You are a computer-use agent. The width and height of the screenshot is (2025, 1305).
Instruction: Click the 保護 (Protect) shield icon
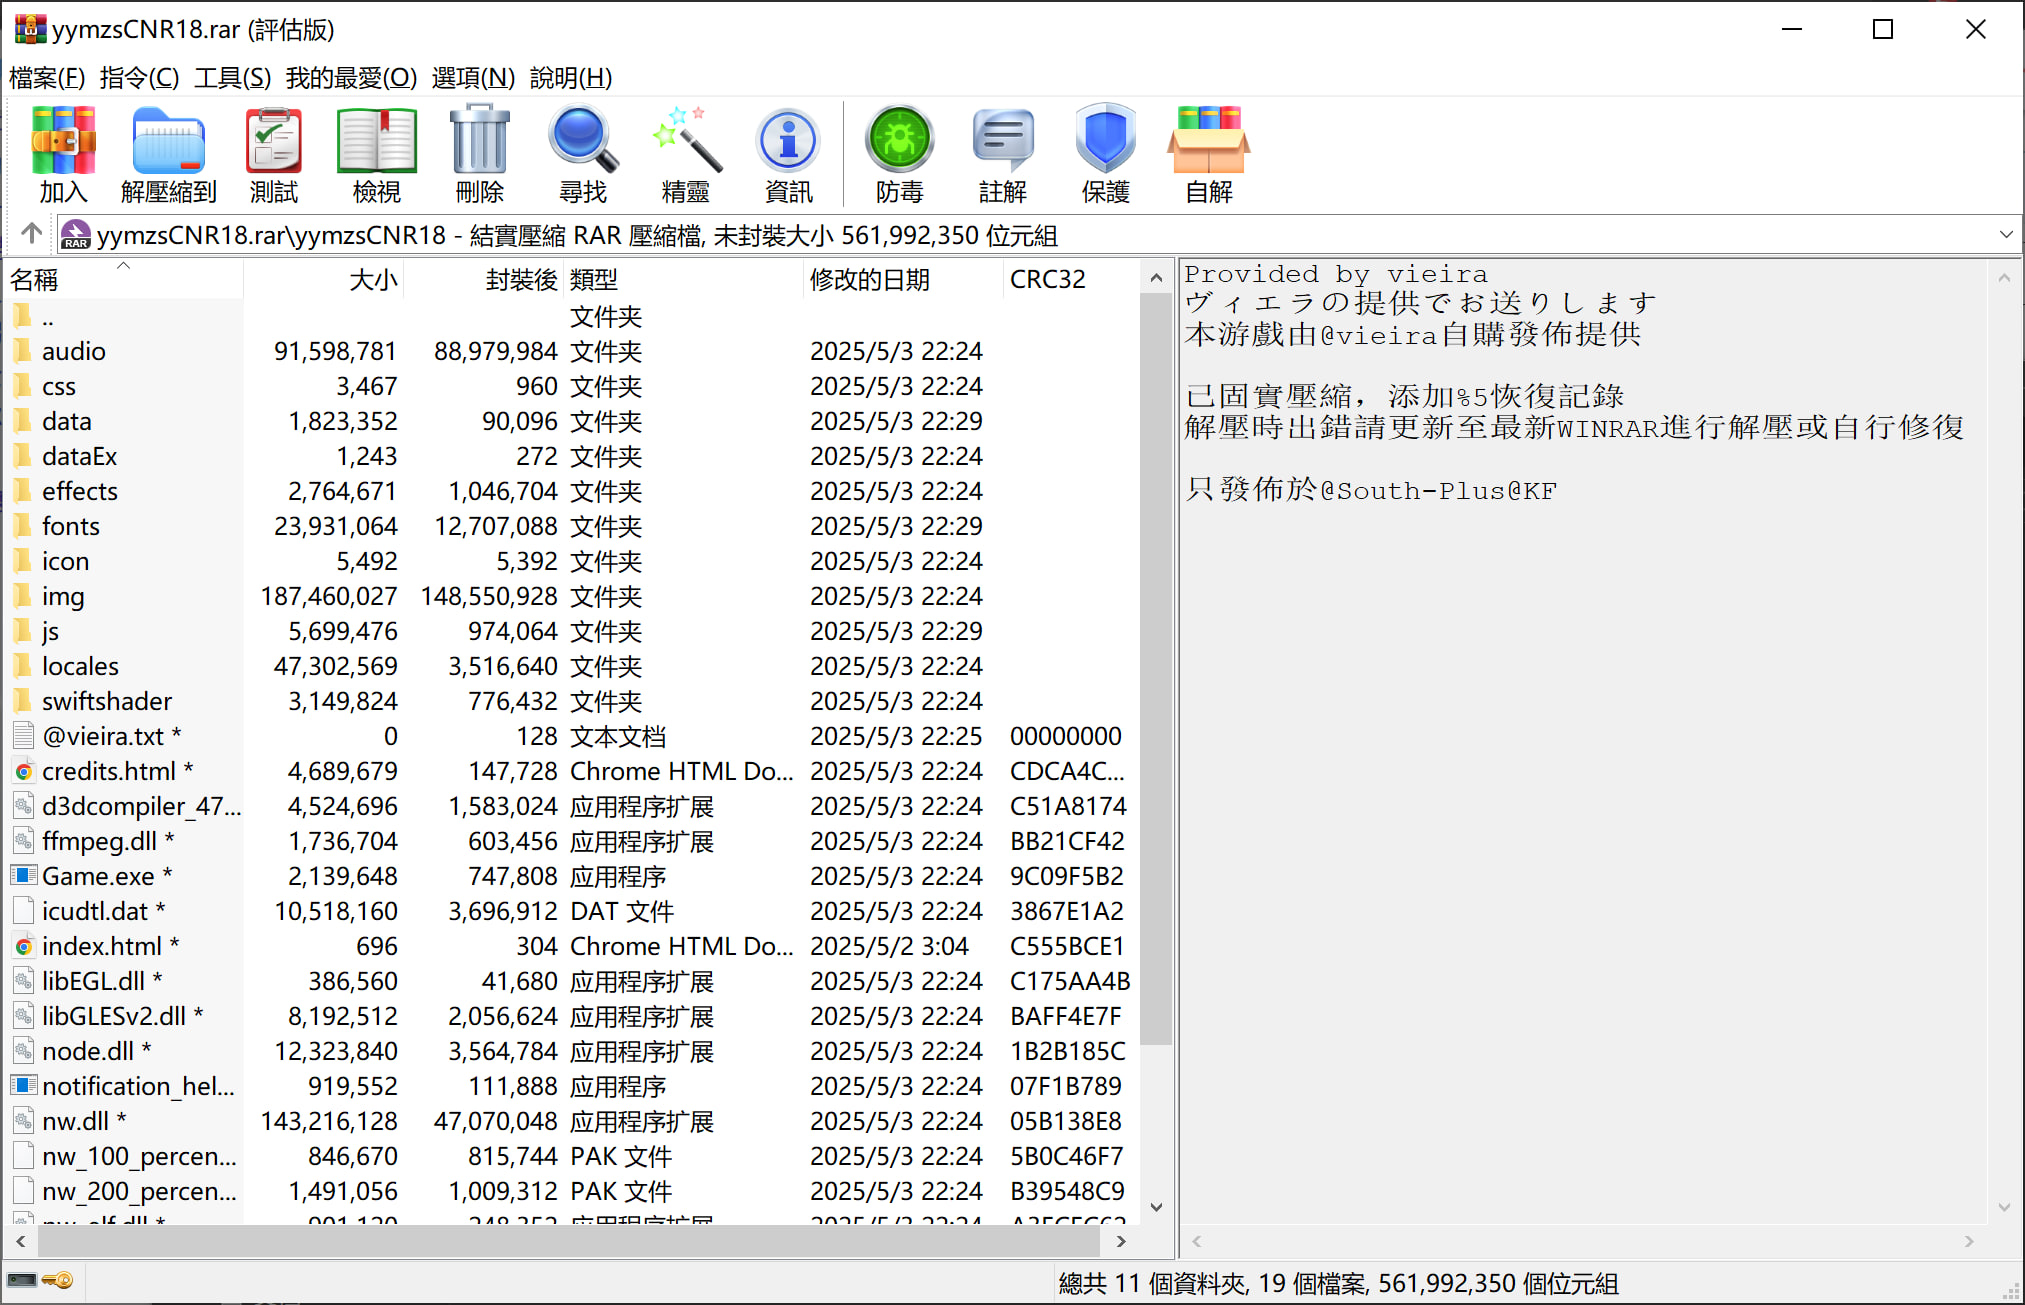pos(1106,140)
